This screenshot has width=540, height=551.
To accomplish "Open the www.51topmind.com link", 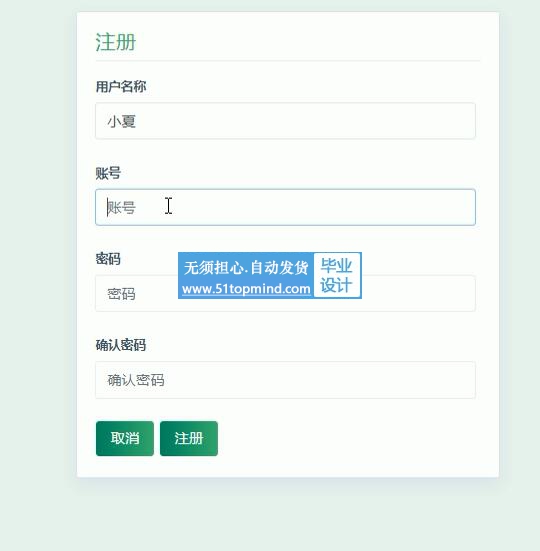I will pos(246,289).
